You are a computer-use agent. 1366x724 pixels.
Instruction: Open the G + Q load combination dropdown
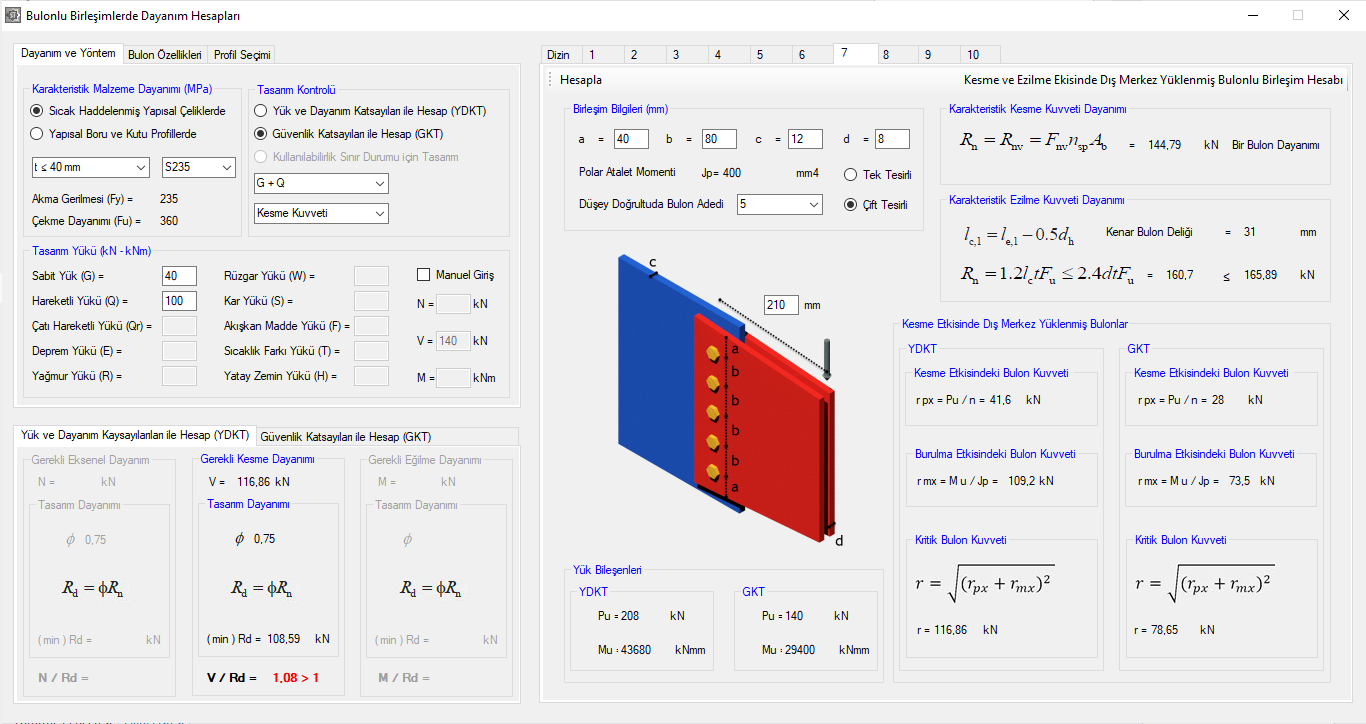point(321,183)
